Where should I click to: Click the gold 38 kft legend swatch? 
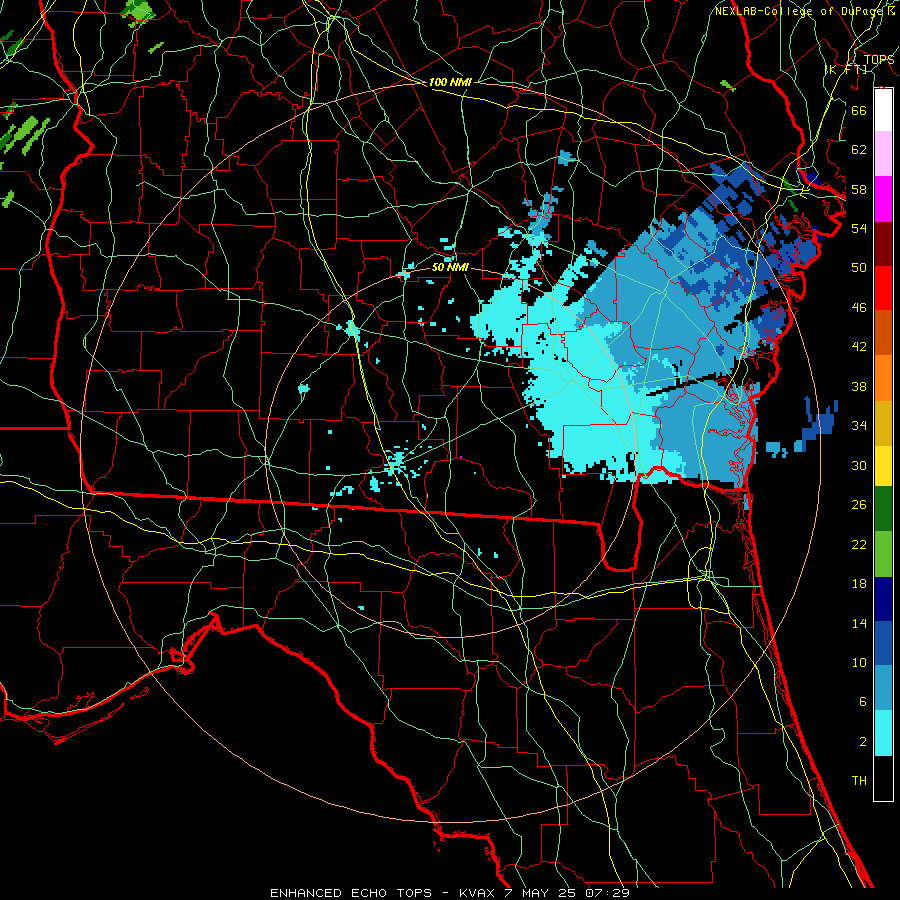click(883, 423)
